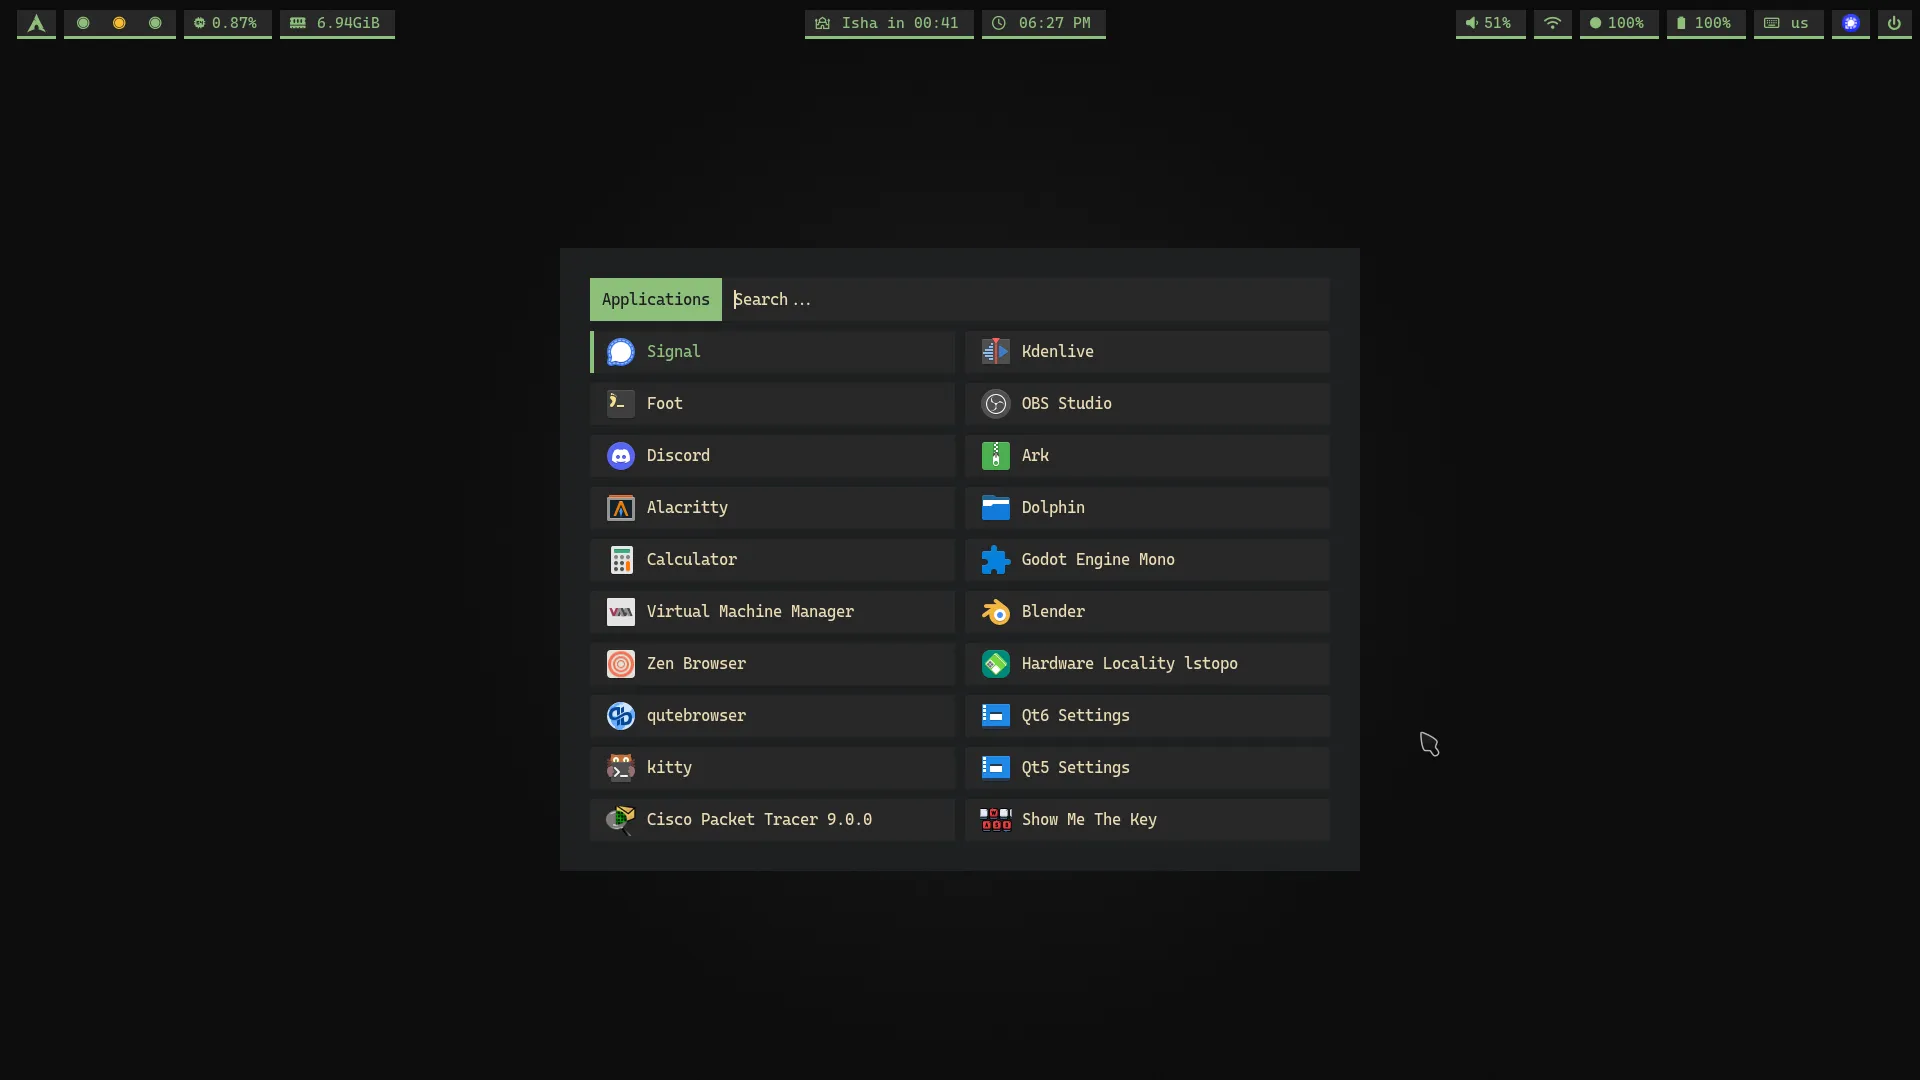The image size is (1920, 1080).
Task: Click the Arch logo in top bar
Action: [36, 23]
